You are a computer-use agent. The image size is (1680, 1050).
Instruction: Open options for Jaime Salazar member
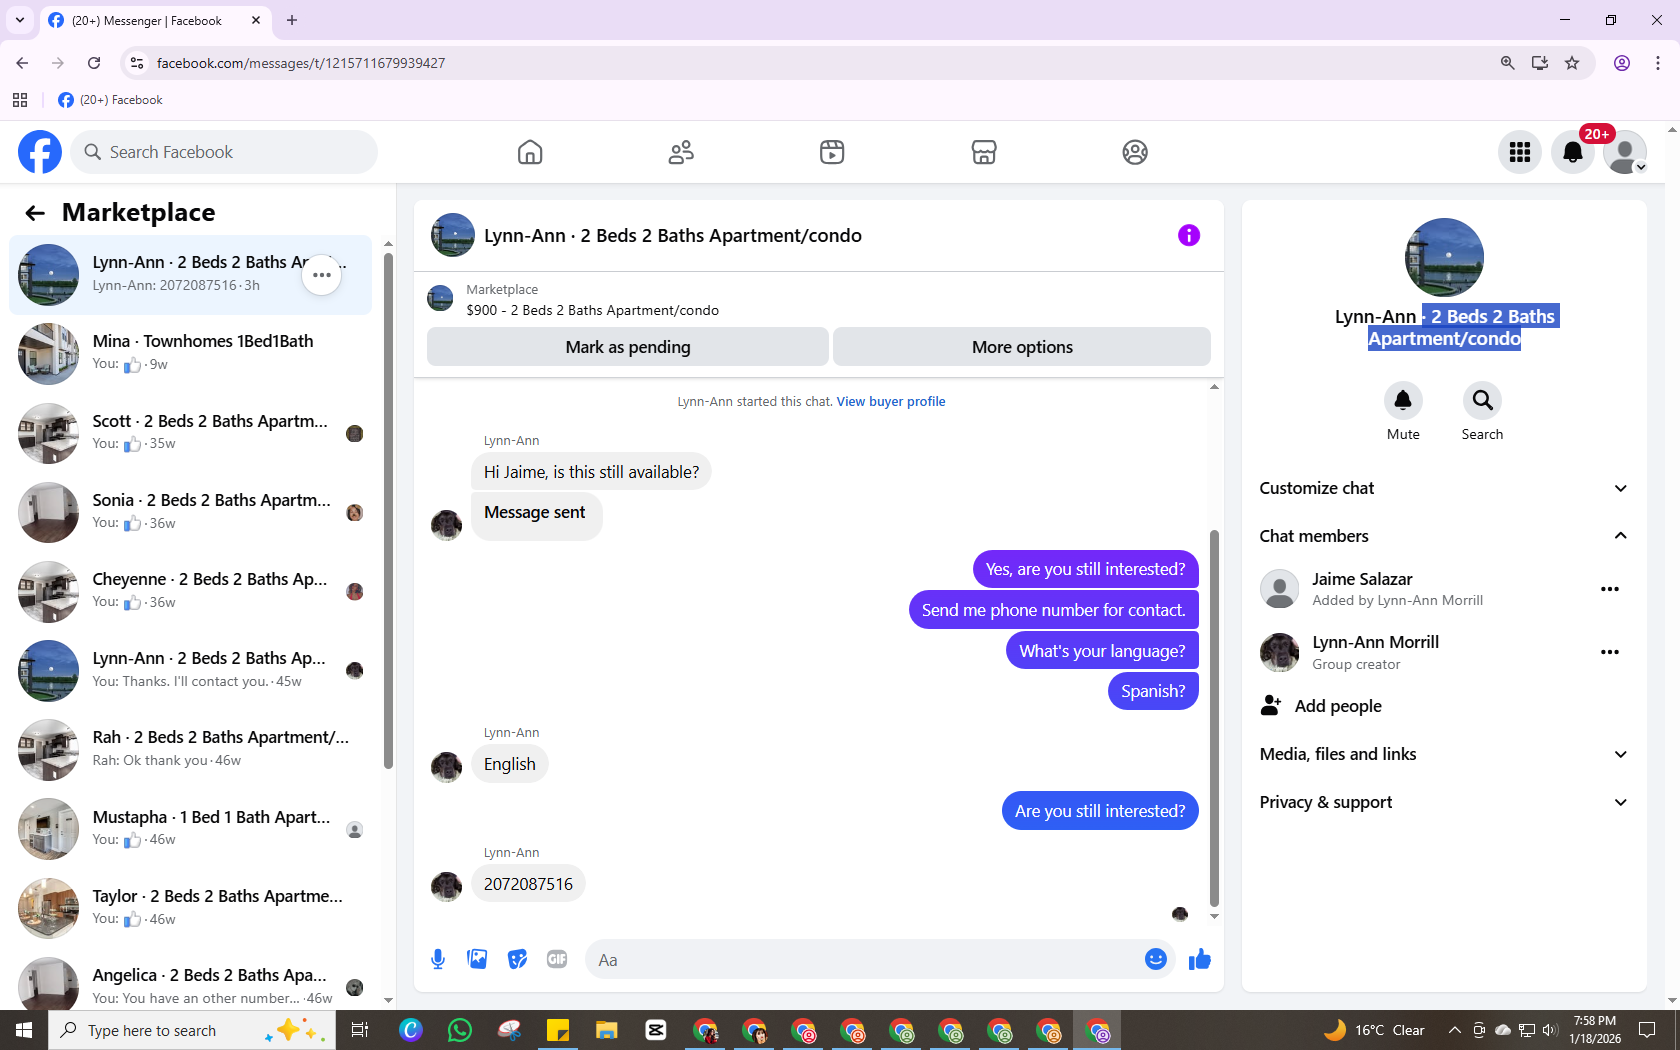[1609, 589]
